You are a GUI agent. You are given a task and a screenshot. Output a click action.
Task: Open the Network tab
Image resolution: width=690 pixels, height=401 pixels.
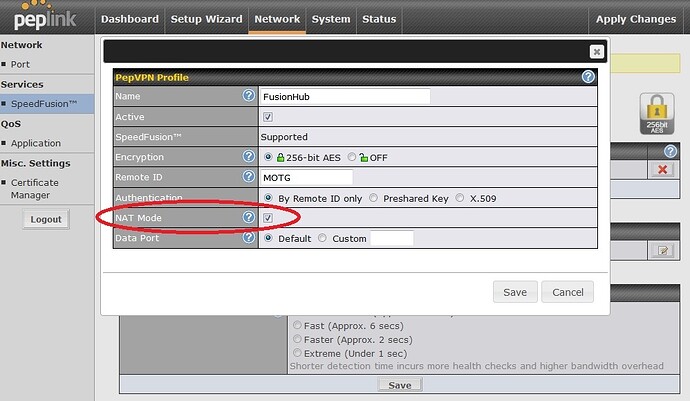coord(277,19)
